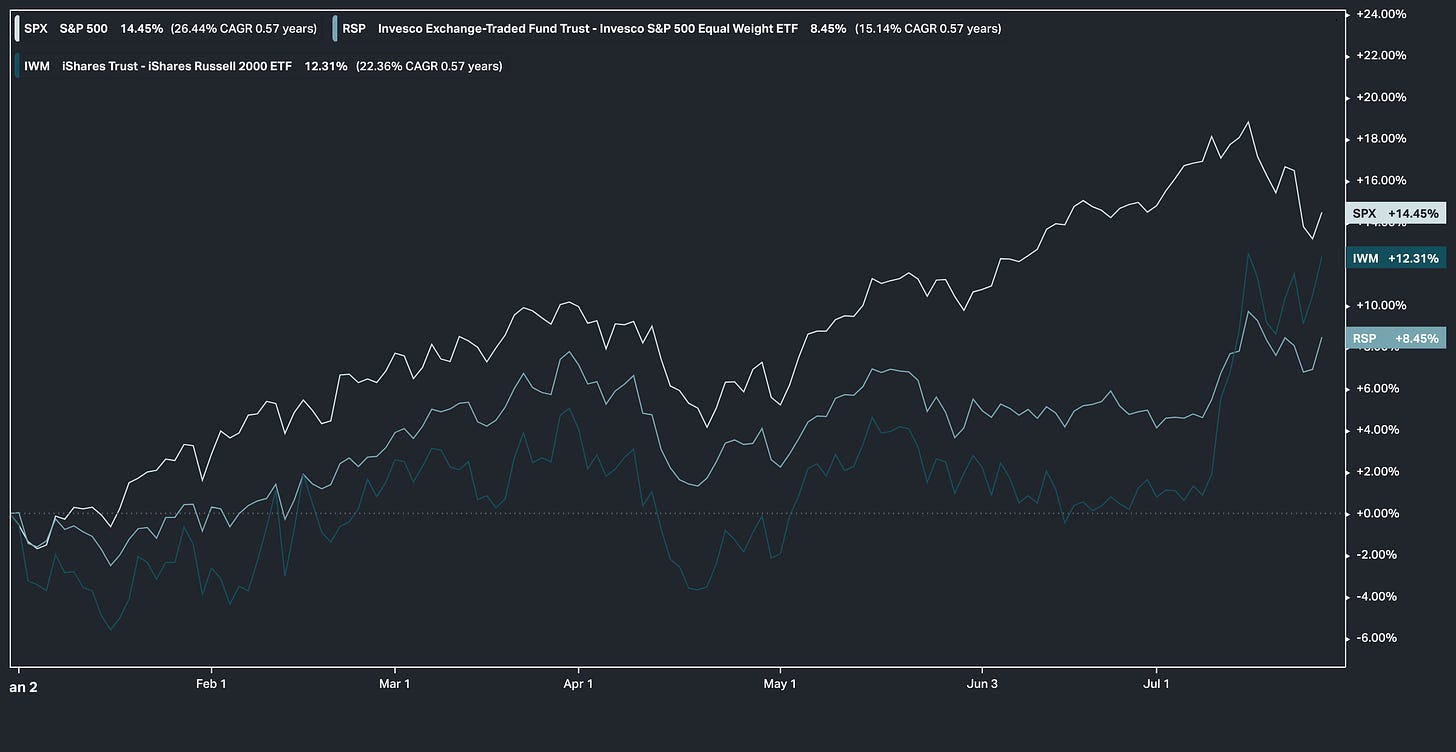Click the 12.31% return value for IWM
Image resolution: width=1456 pixels, height=752 pixels.
(326, 66)
